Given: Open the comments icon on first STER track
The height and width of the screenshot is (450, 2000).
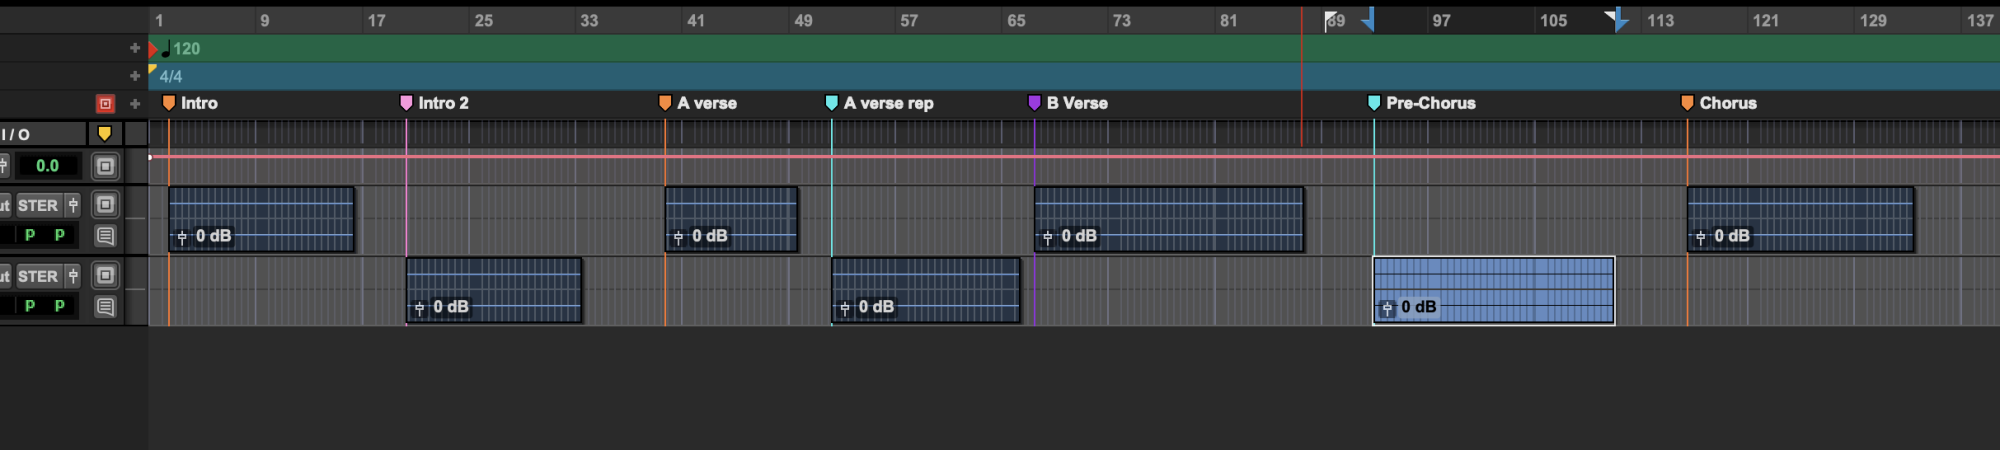Looking at the screenshot, I should (x=105, y=236).
